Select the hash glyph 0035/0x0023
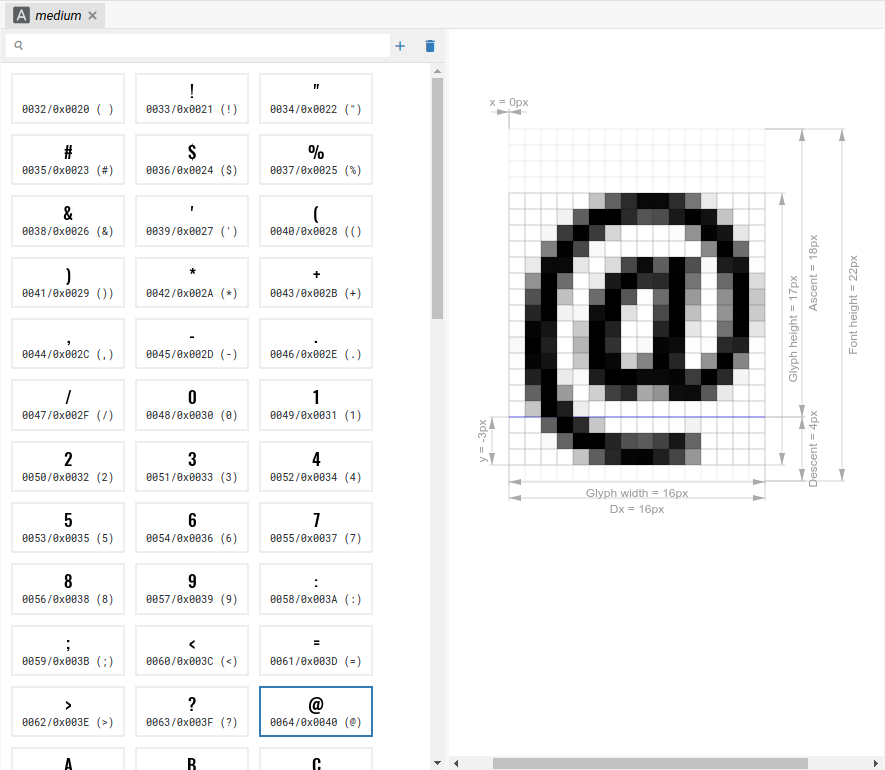This screenshot has height=770, width=885. pos(68,159)
